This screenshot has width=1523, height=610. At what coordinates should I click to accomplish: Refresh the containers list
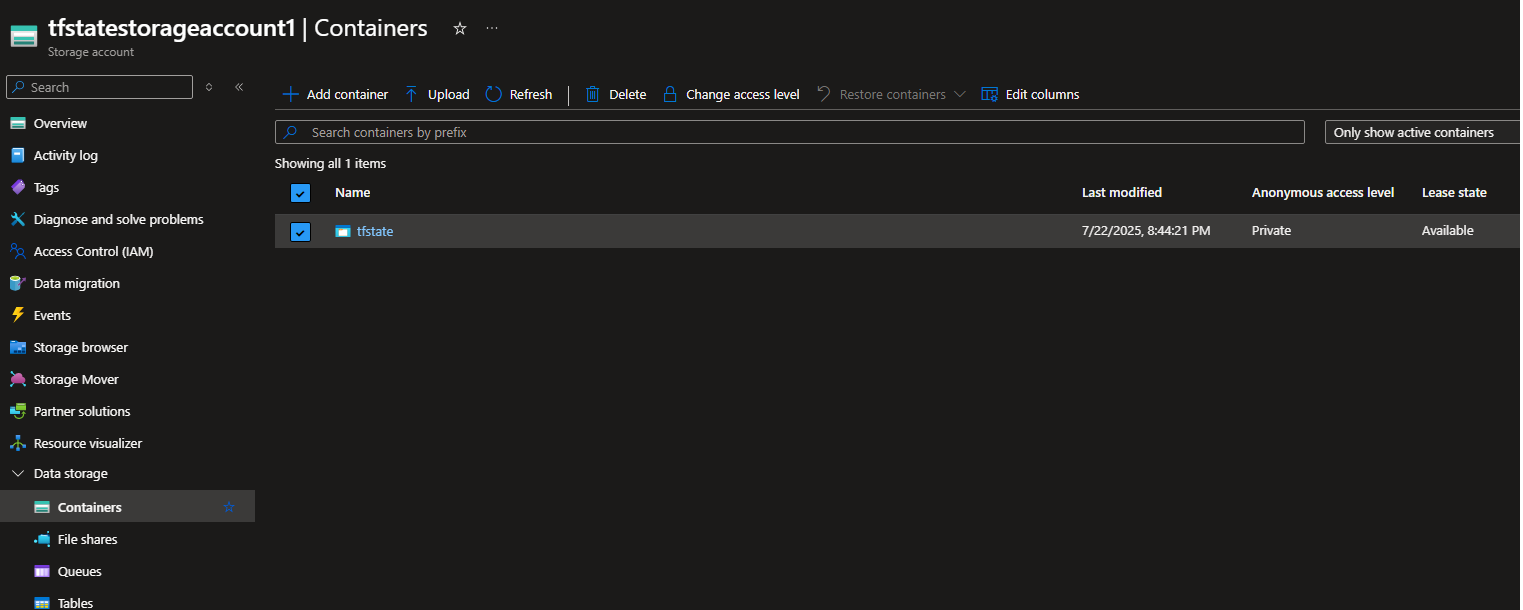pyautogui.click(x=519, y=95)
